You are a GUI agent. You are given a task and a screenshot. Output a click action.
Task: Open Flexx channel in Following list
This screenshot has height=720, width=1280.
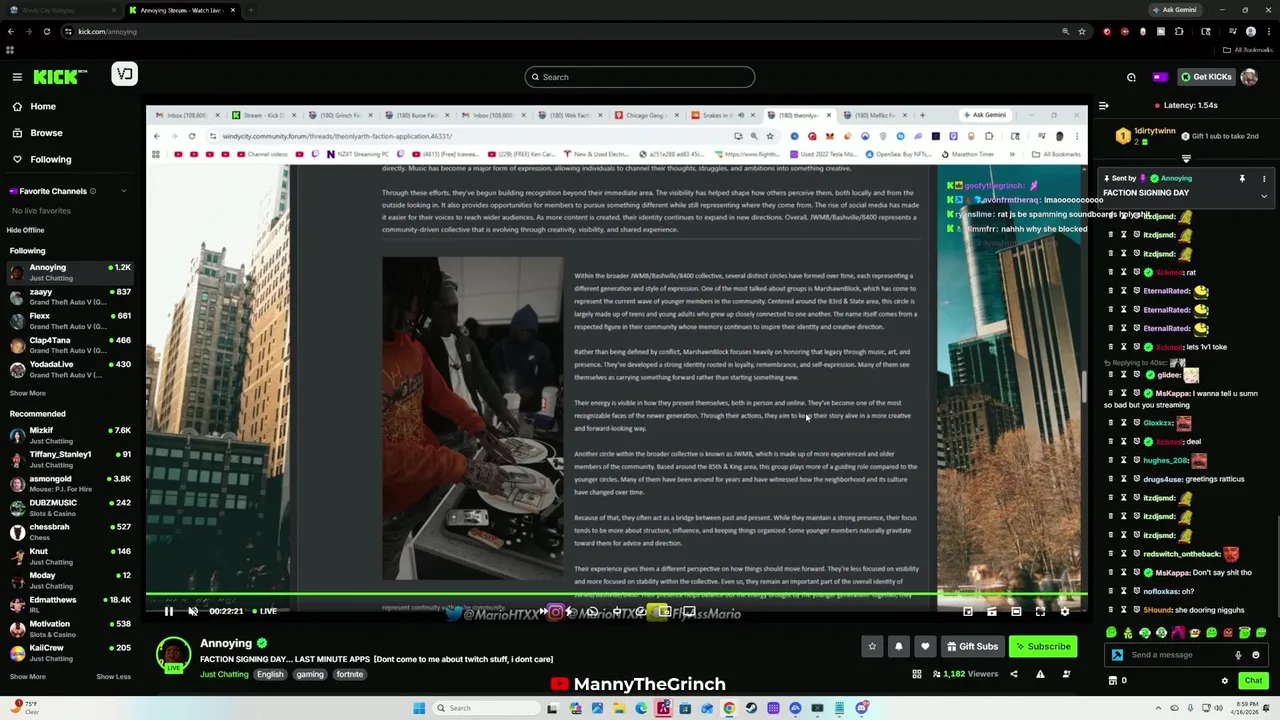pos(70,320)
